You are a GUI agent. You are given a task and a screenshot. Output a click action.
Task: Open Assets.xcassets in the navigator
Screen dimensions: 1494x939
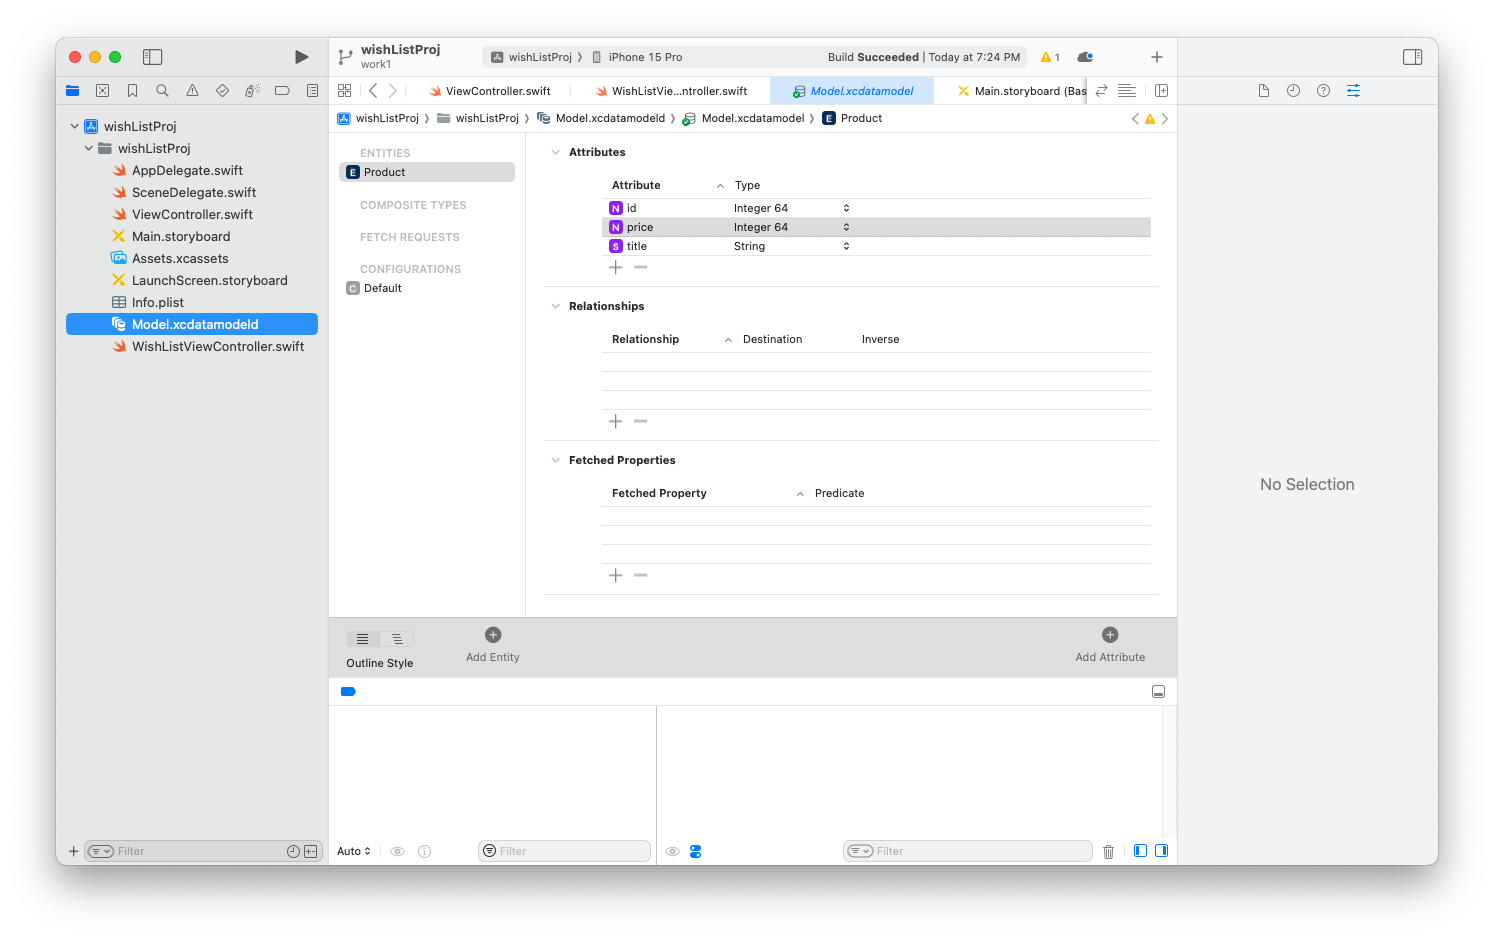click(x=180, y=258)
